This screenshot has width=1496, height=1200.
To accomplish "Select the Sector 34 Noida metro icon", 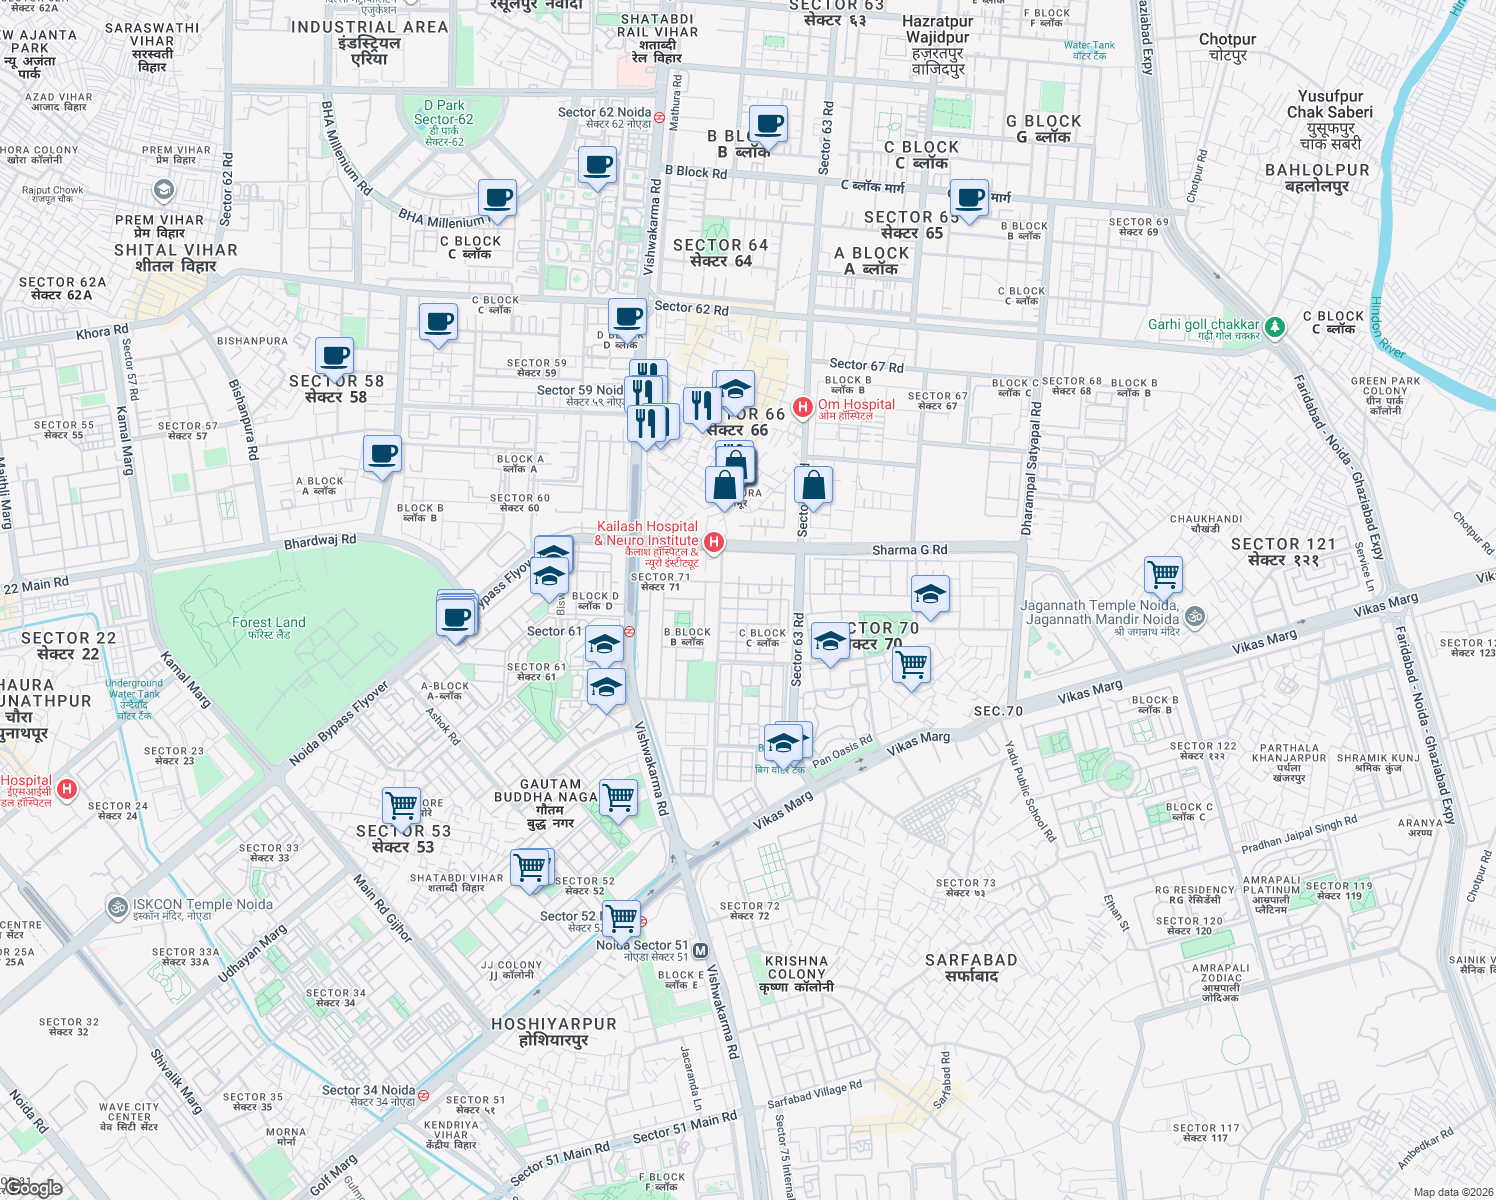I will click(x=424, y=1097).
